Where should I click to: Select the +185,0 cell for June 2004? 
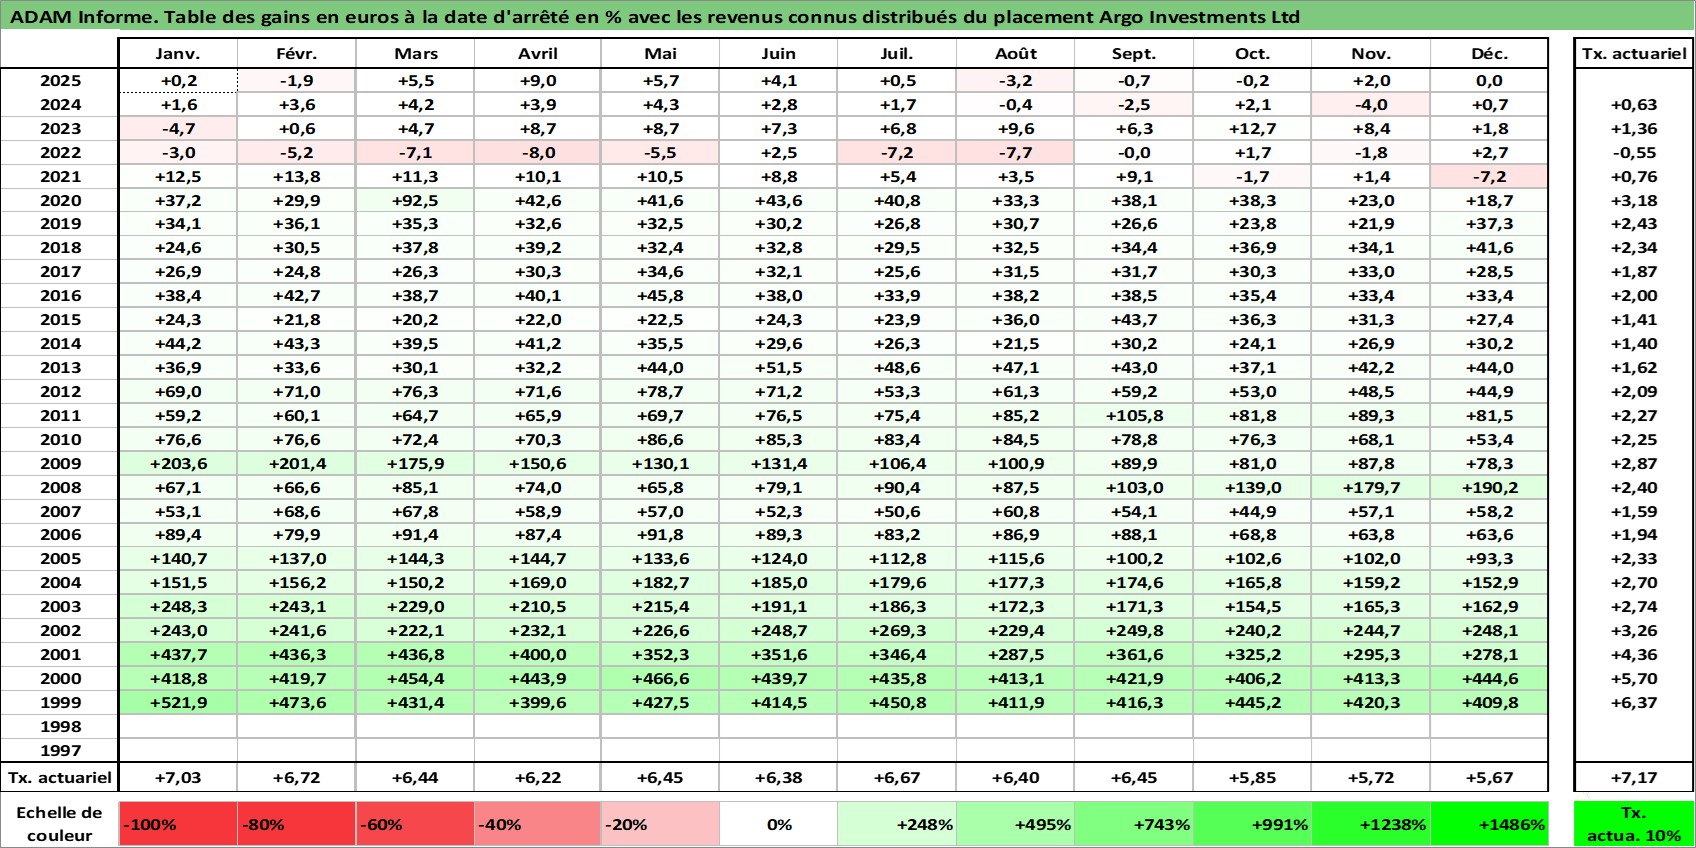pos(779,582)
